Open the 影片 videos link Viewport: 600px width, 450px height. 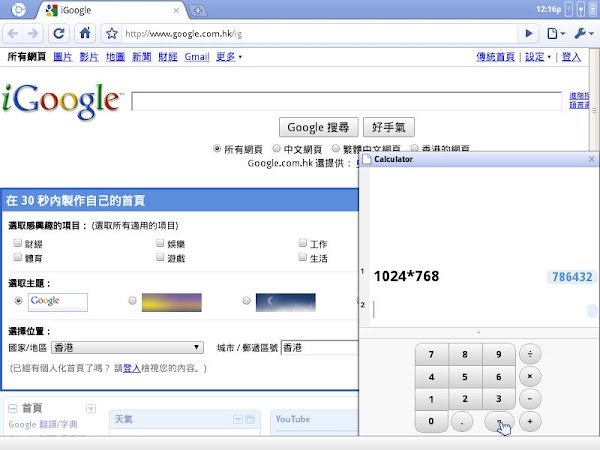click(x=89, y=57)
